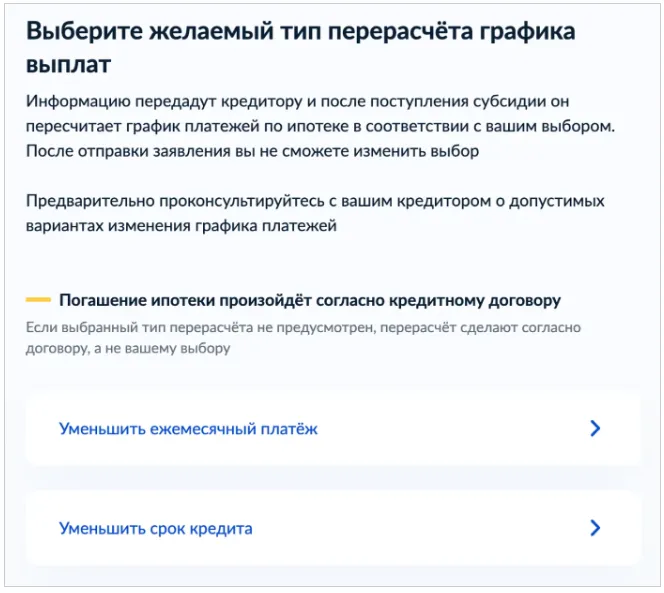
Task: Click the line вариантах изменения графика платежей
Action: click(x=180, y=225)
